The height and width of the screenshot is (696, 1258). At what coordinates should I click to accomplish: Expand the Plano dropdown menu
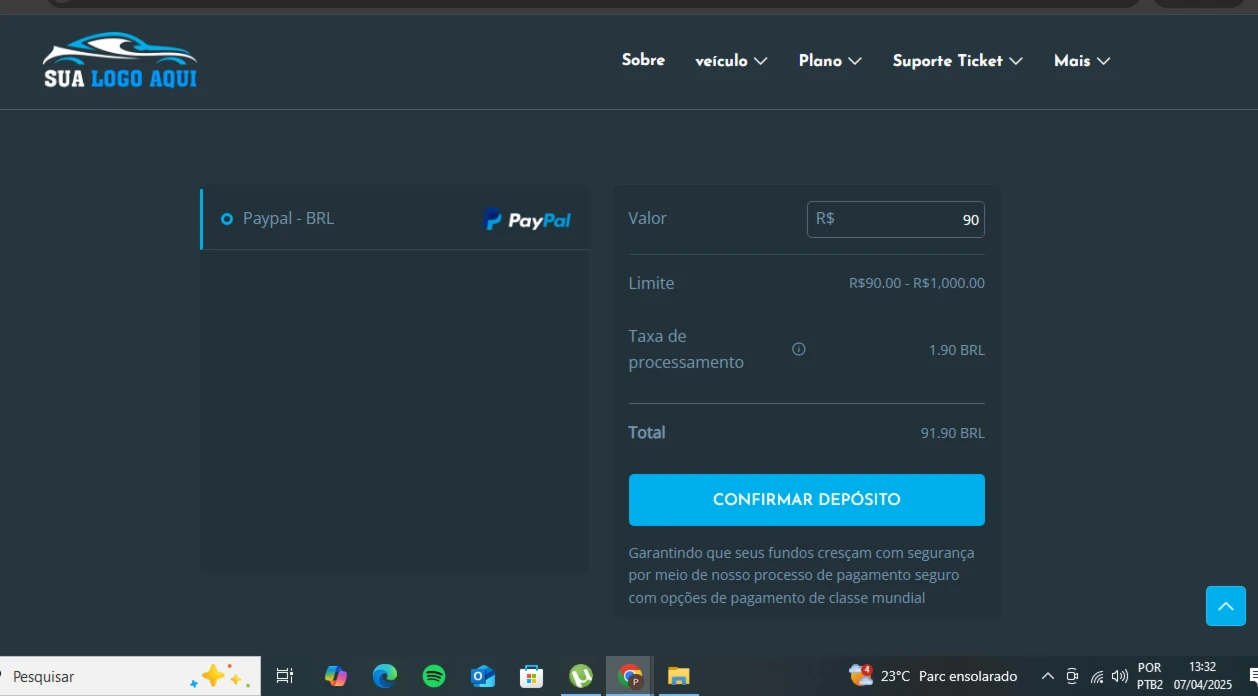click(830, 61)
